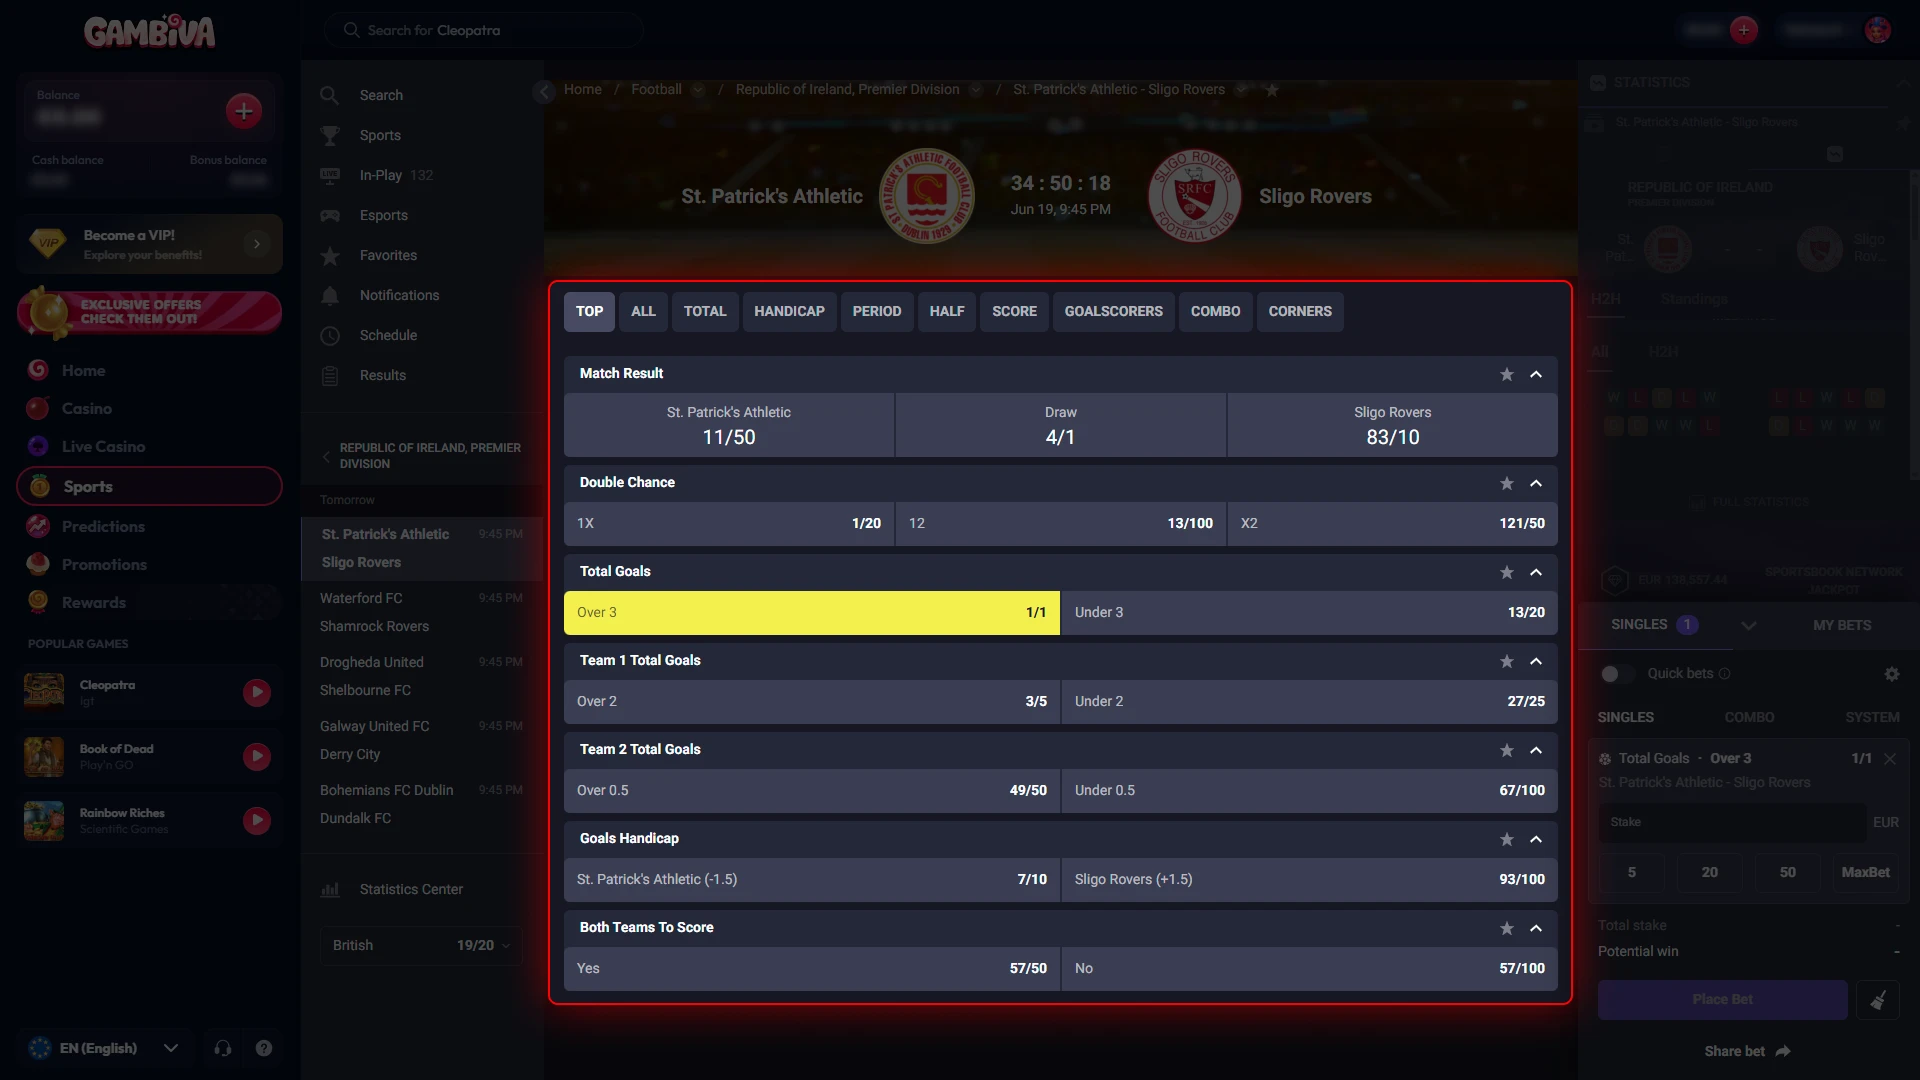1920x1080 pixels.
Task: Favorite the match with breadcrumb star
Action: pyautogui.click(x=1272, y=90)
